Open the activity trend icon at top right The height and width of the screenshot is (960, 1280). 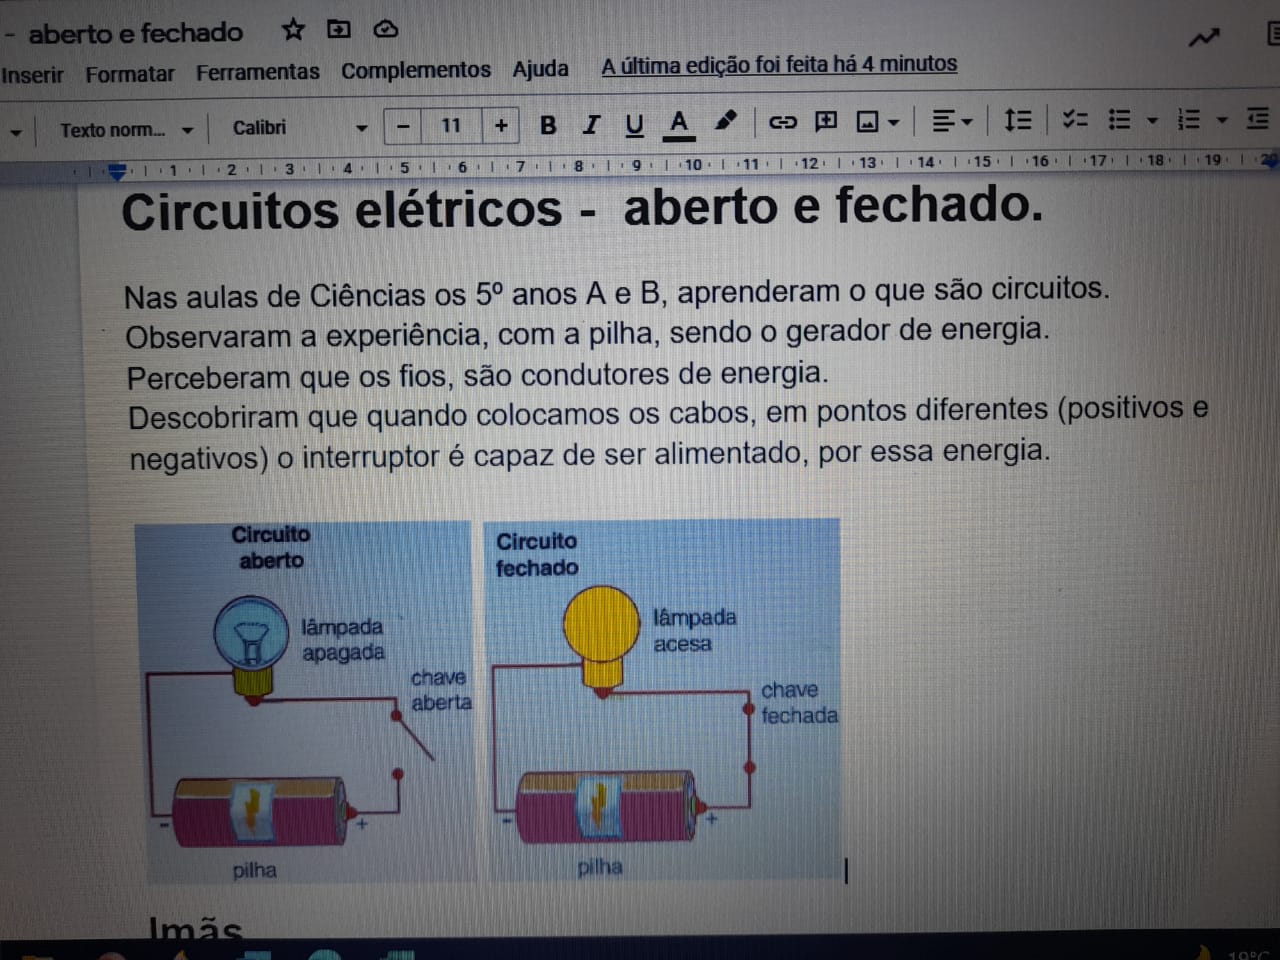[x=1204, y=38]
